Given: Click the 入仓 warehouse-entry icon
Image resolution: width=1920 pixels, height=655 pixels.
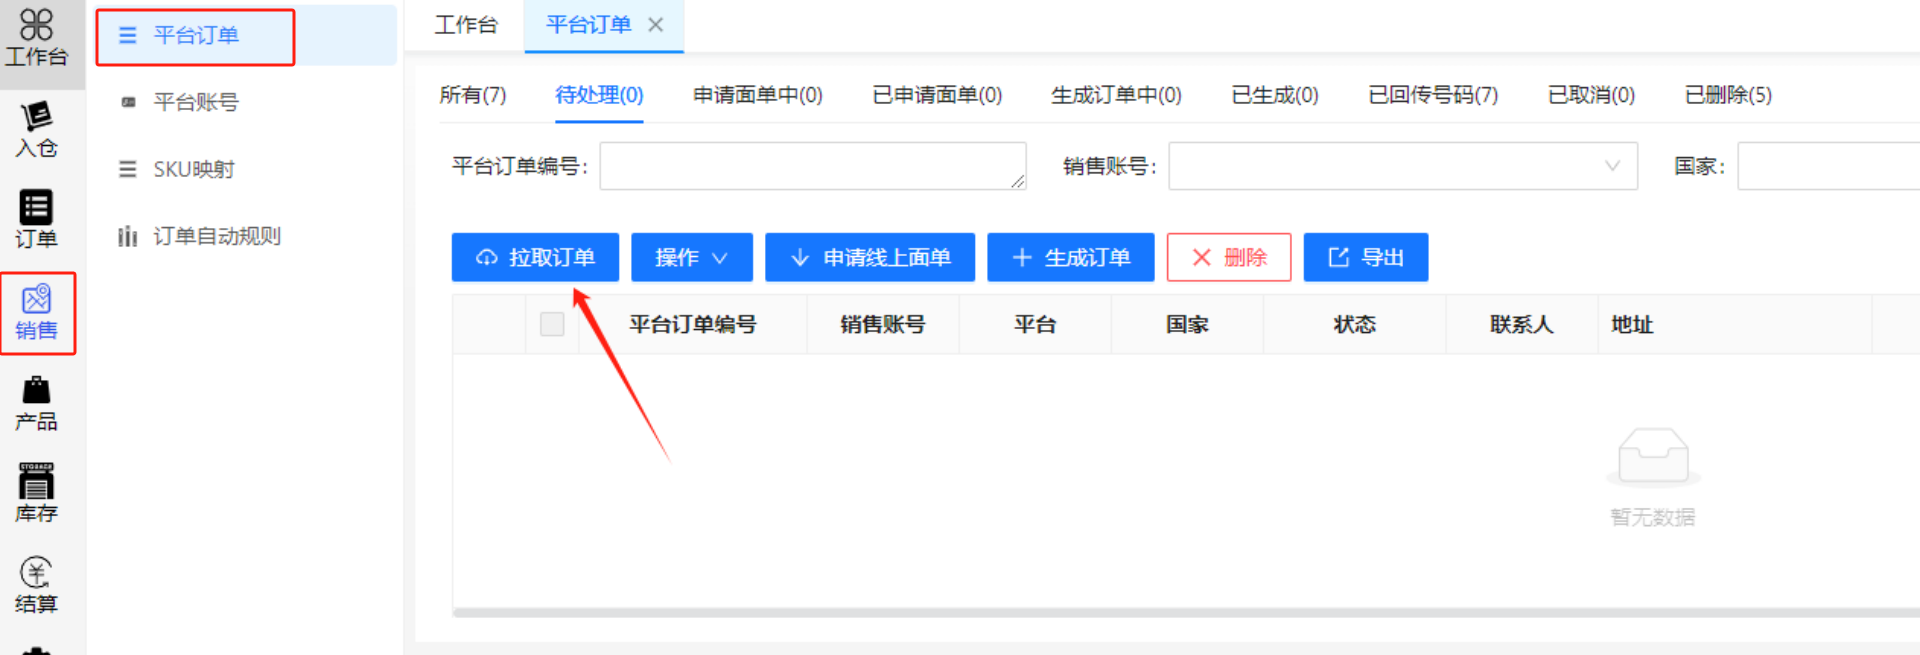Looking at the screenshot, I should click(x=37, y=129).
